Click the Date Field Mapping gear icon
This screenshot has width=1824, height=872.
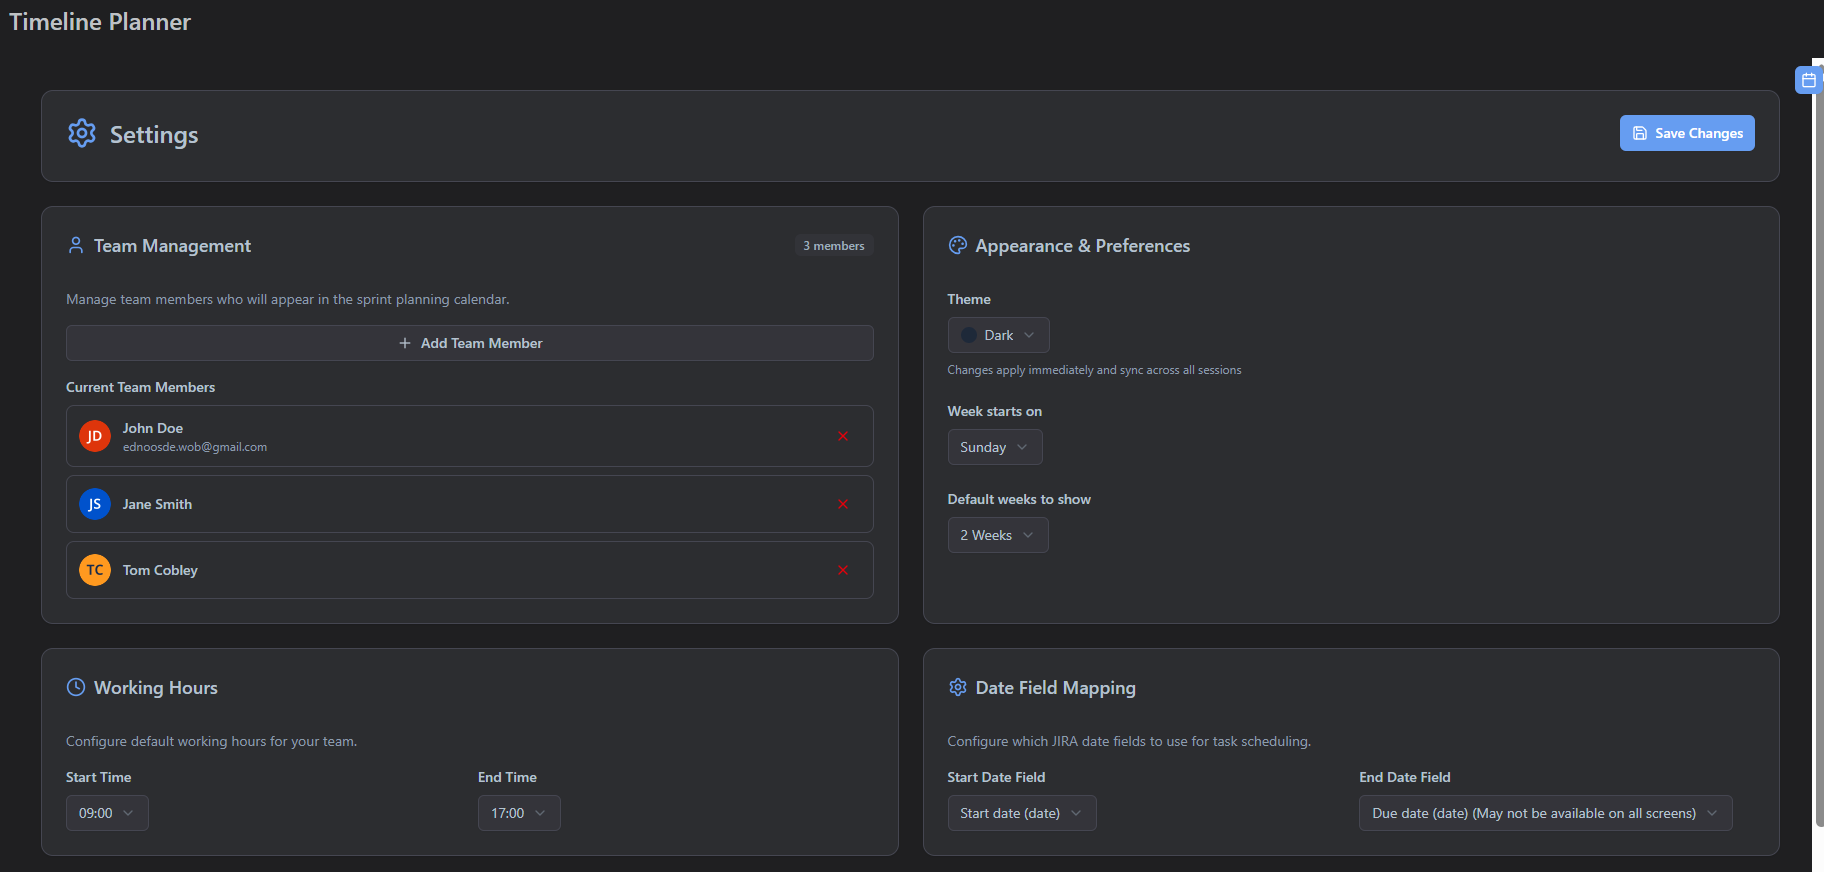tap(958, 687)
